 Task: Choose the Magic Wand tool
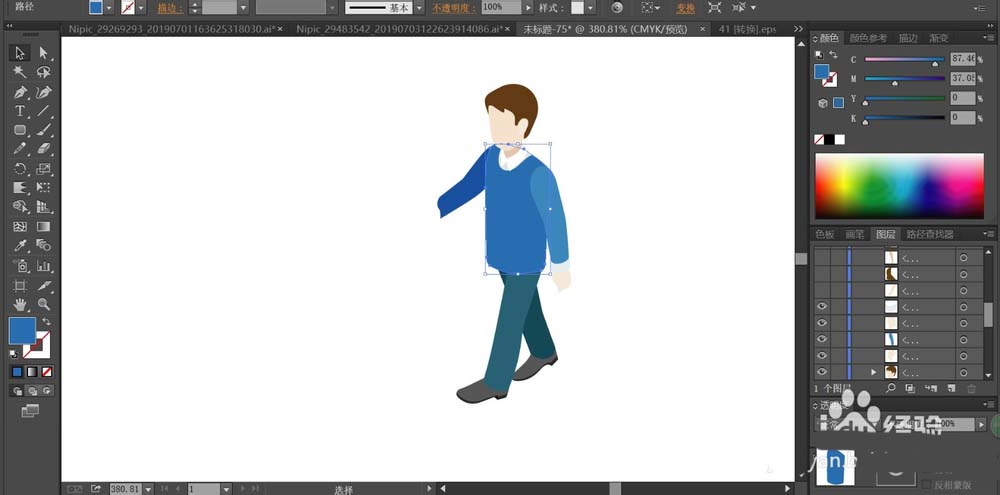click(x=19, y=73)
